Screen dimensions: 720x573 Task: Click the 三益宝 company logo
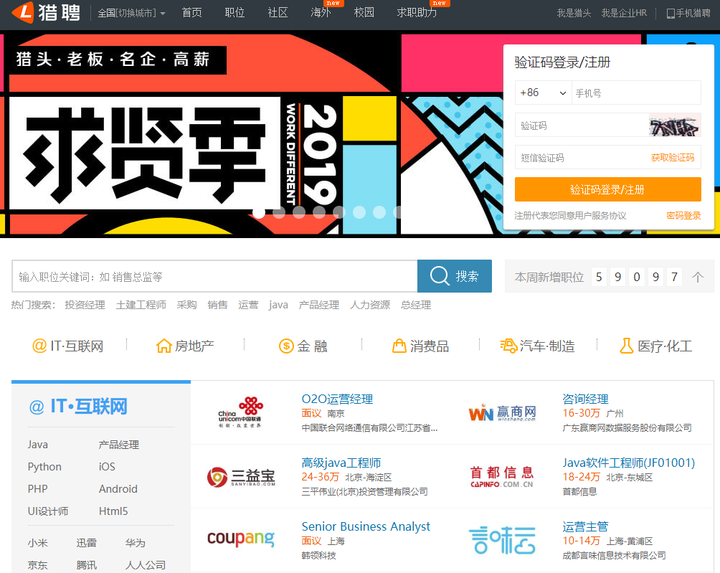tap(241, 477)
